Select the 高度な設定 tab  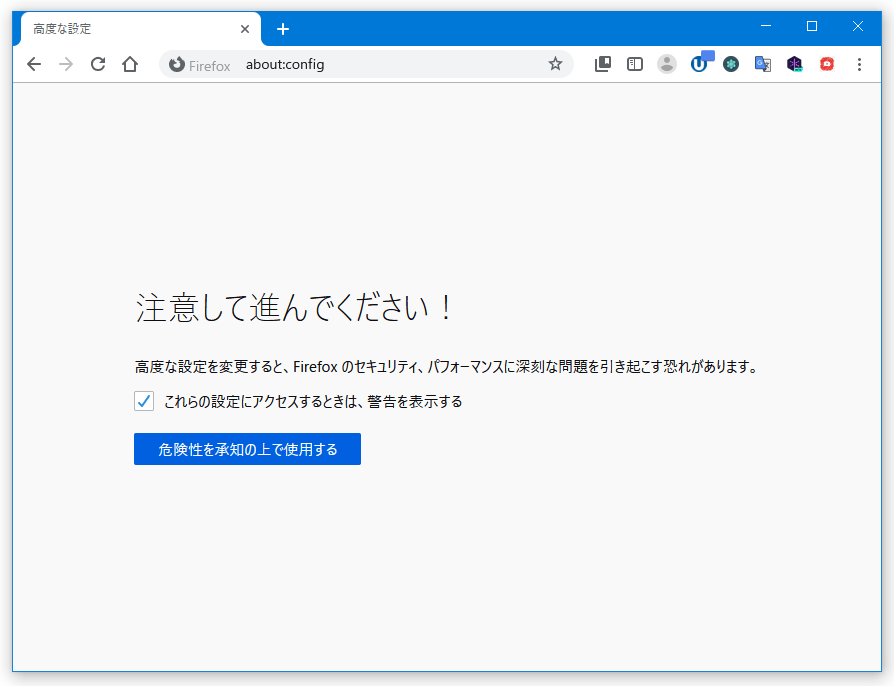pos(141,29)
